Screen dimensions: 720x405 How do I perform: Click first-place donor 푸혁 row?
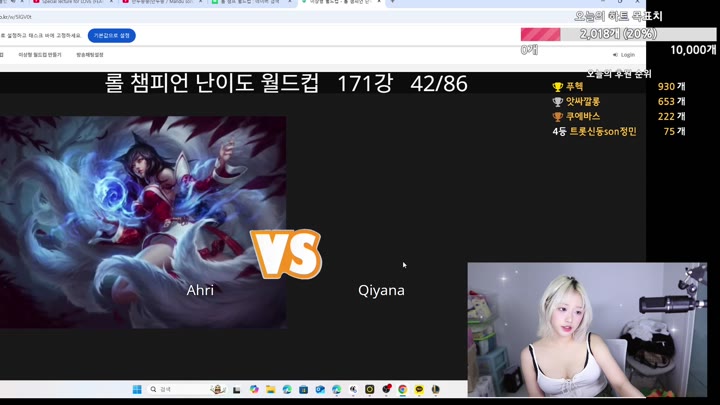click(619, 86)
